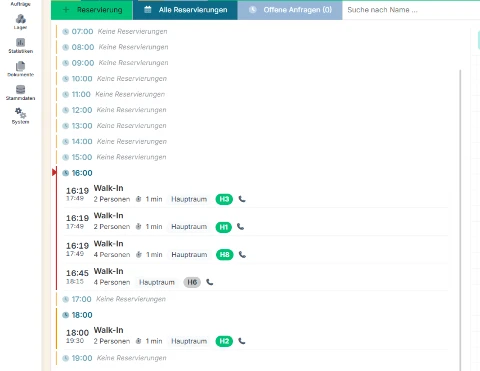The image size is (480, 371).
Task: Click the Hauptraum tag in the H3 row
Action: (189, 199)
